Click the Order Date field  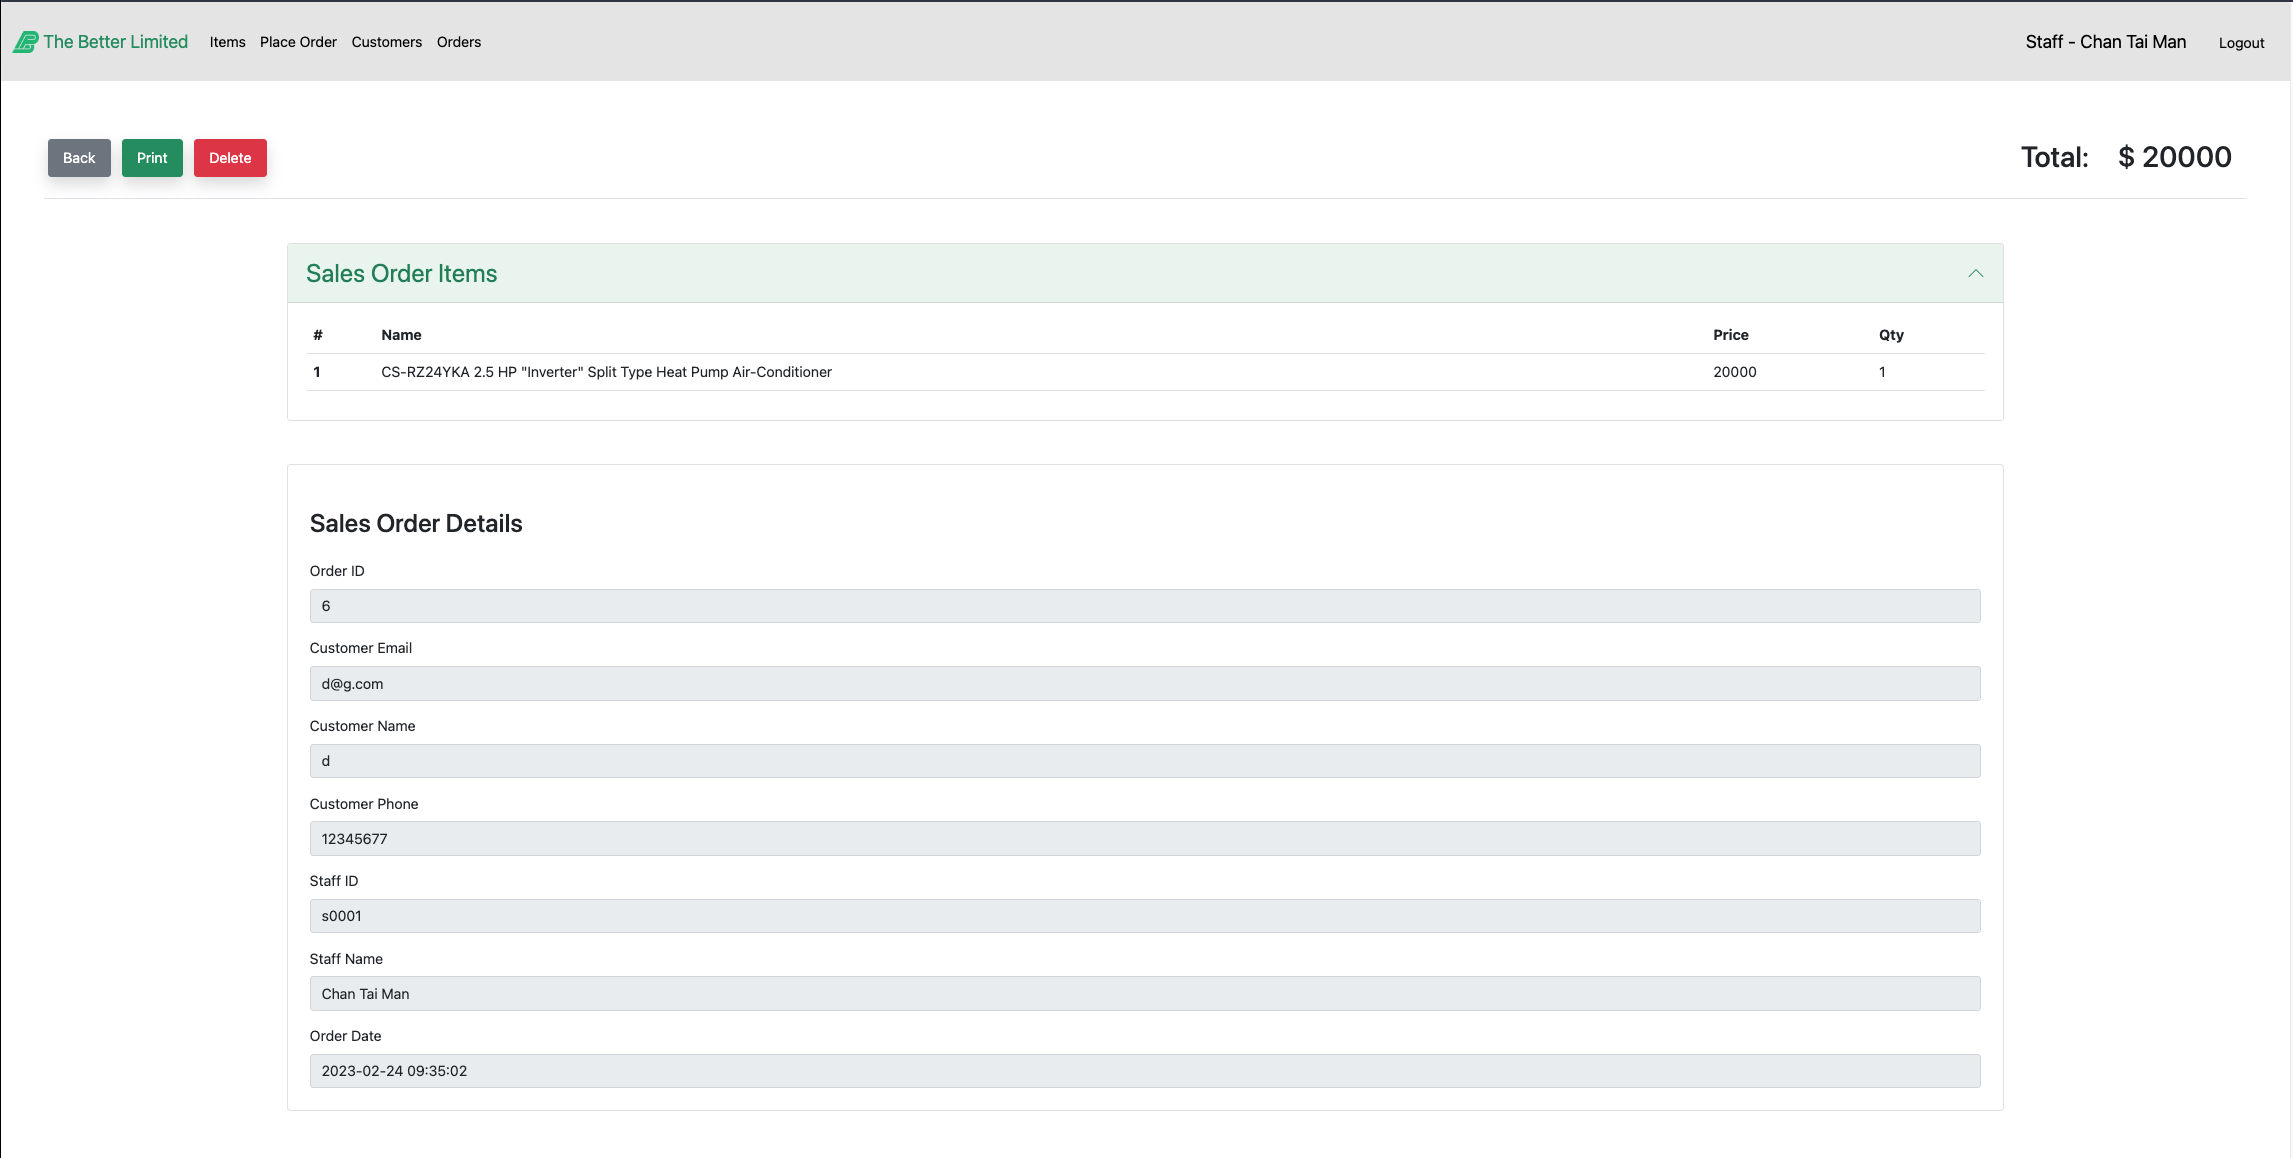coord(1144,1071)
